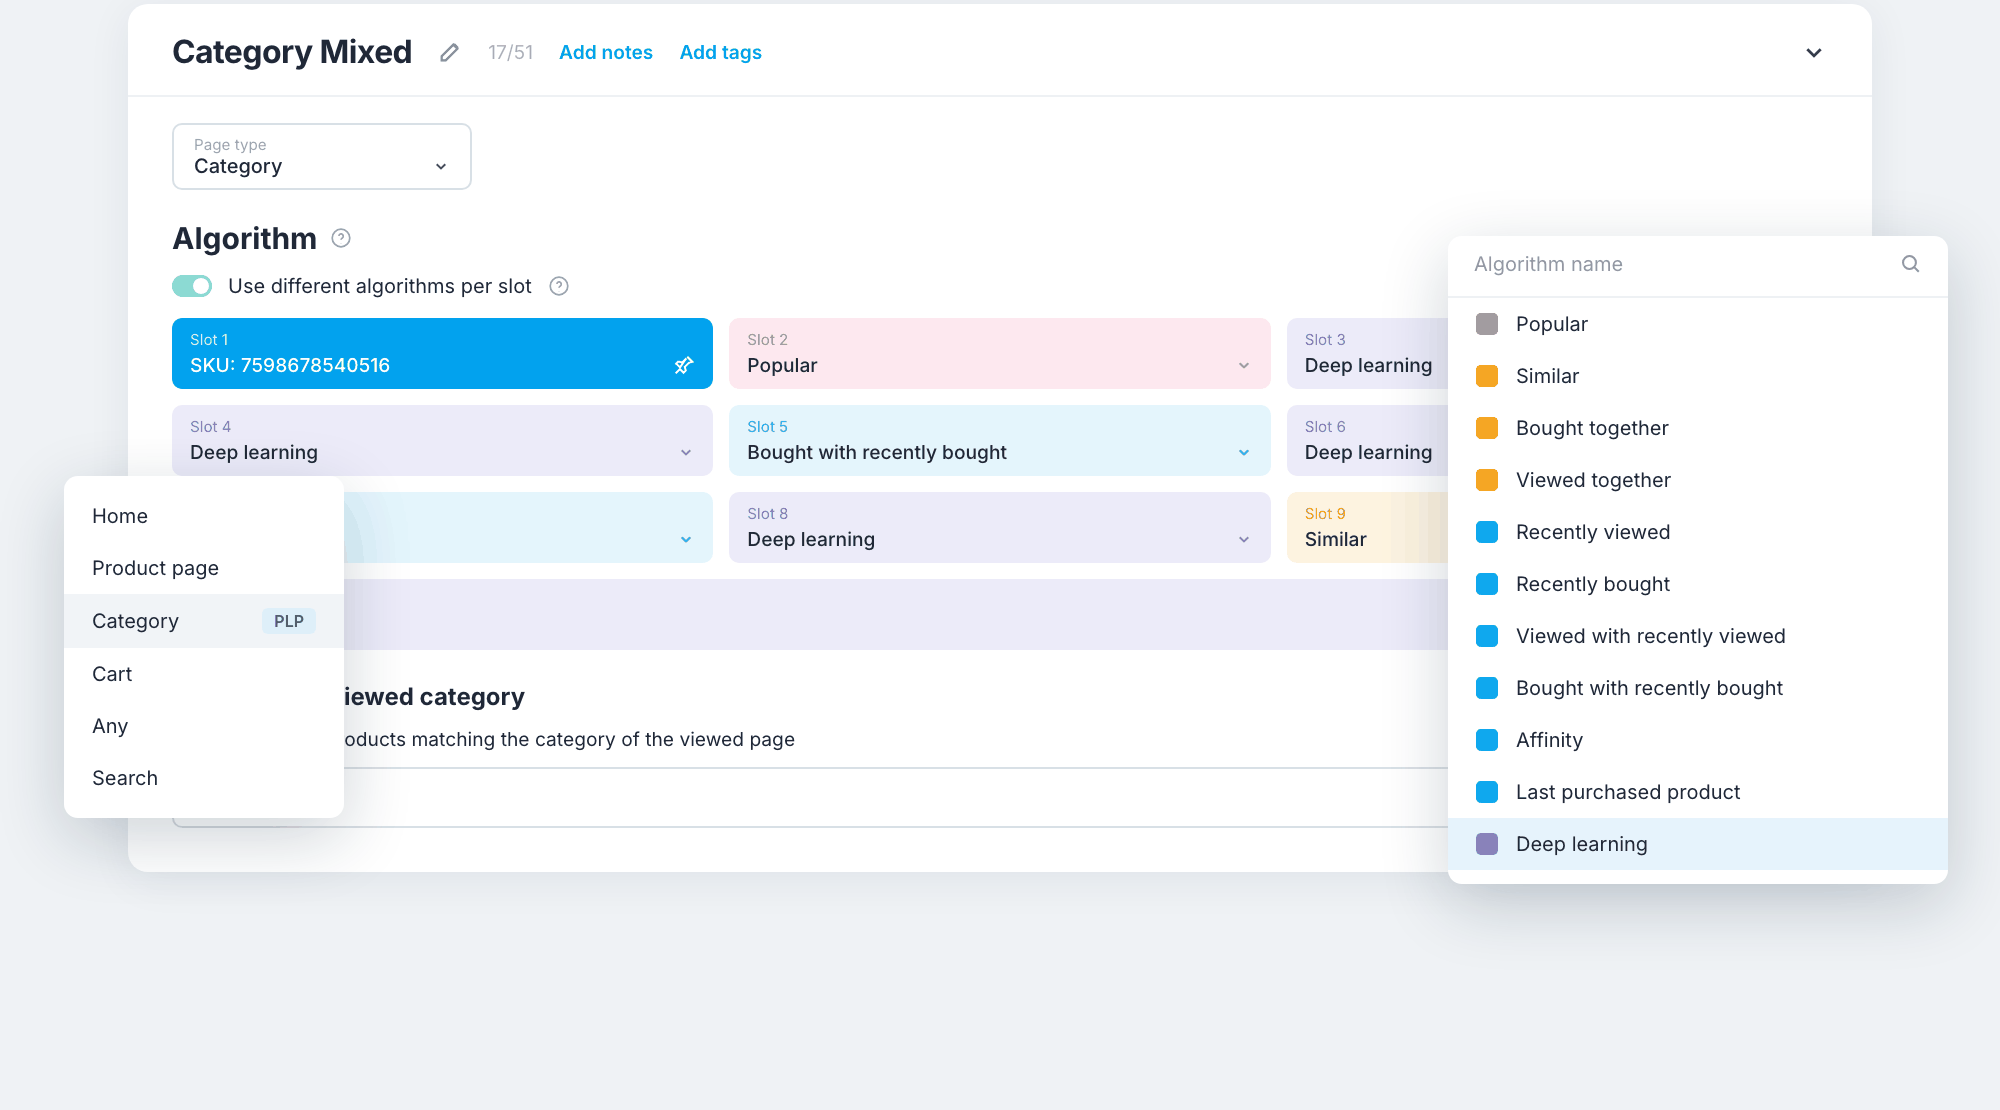Open the Page type Category dropdown
This screenshot has width=2000, height=1110.
tap(322, 156)
